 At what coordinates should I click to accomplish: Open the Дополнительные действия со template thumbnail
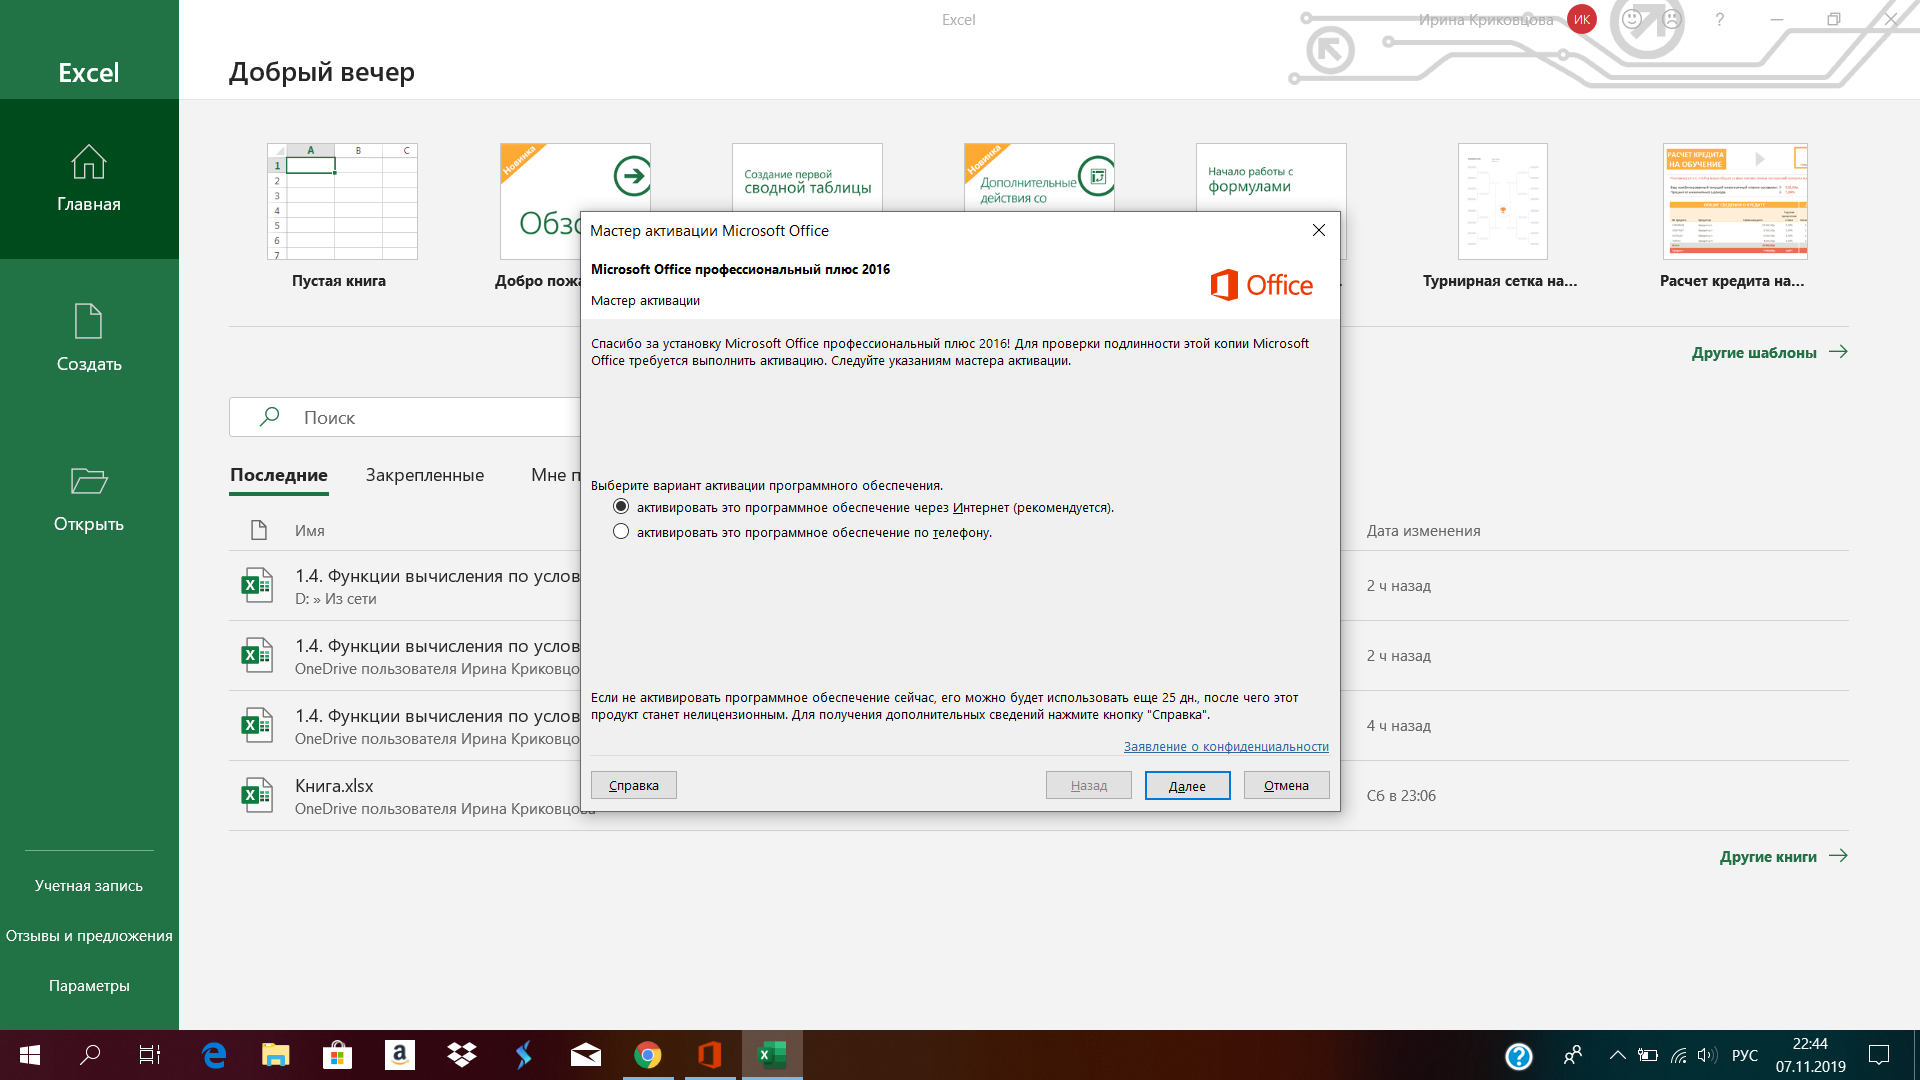(x=1039, y=177)
